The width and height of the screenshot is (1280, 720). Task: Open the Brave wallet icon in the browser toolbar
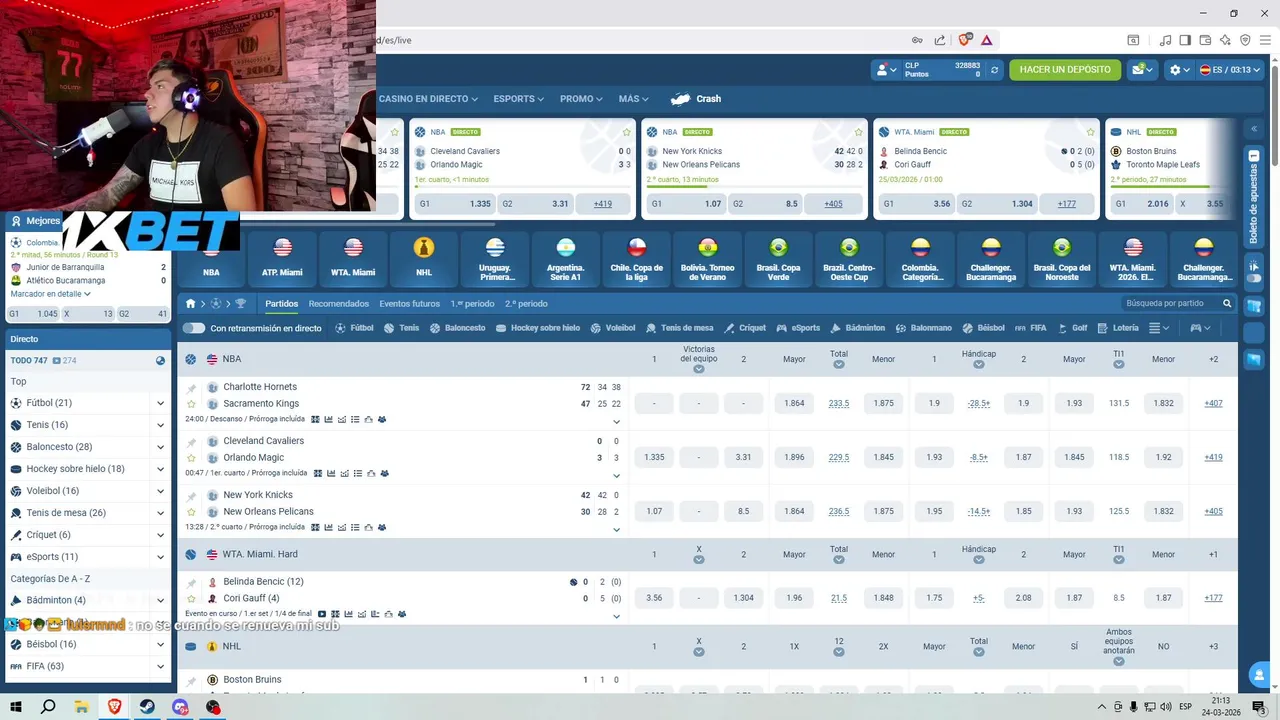pyautogui.click(x=1204, y=40)
